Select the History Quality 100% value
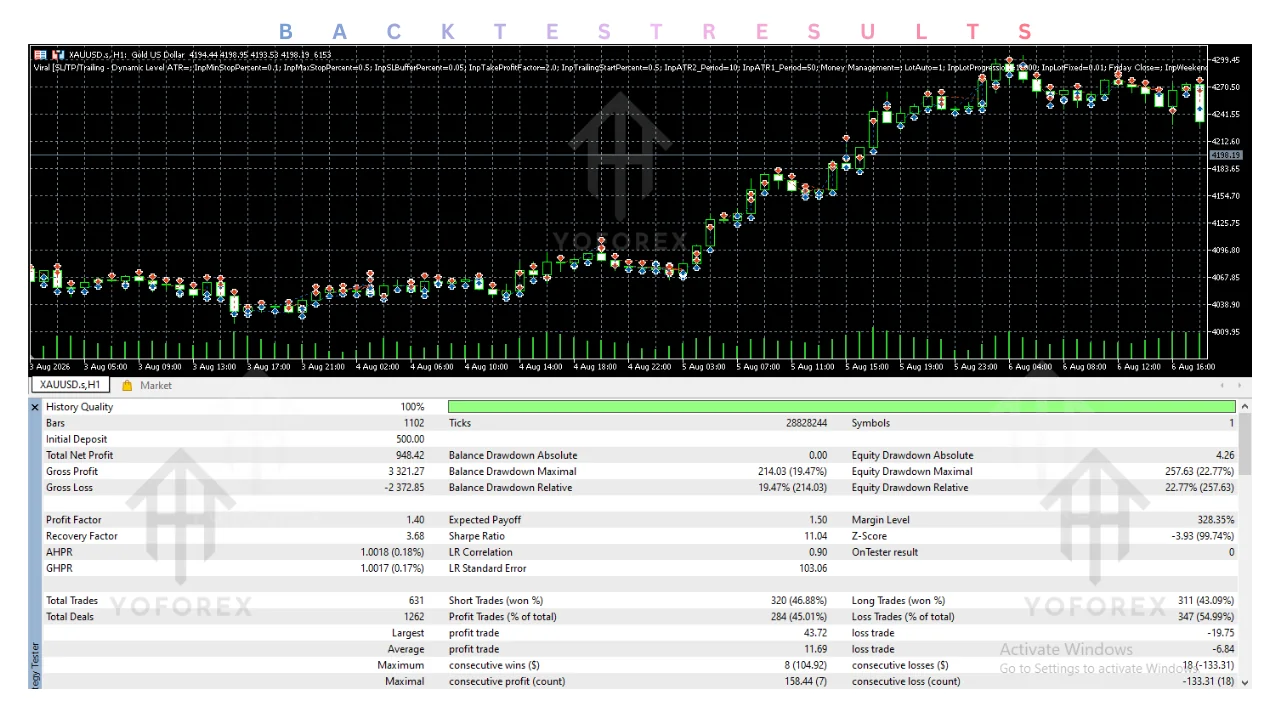 coord(412,407)
